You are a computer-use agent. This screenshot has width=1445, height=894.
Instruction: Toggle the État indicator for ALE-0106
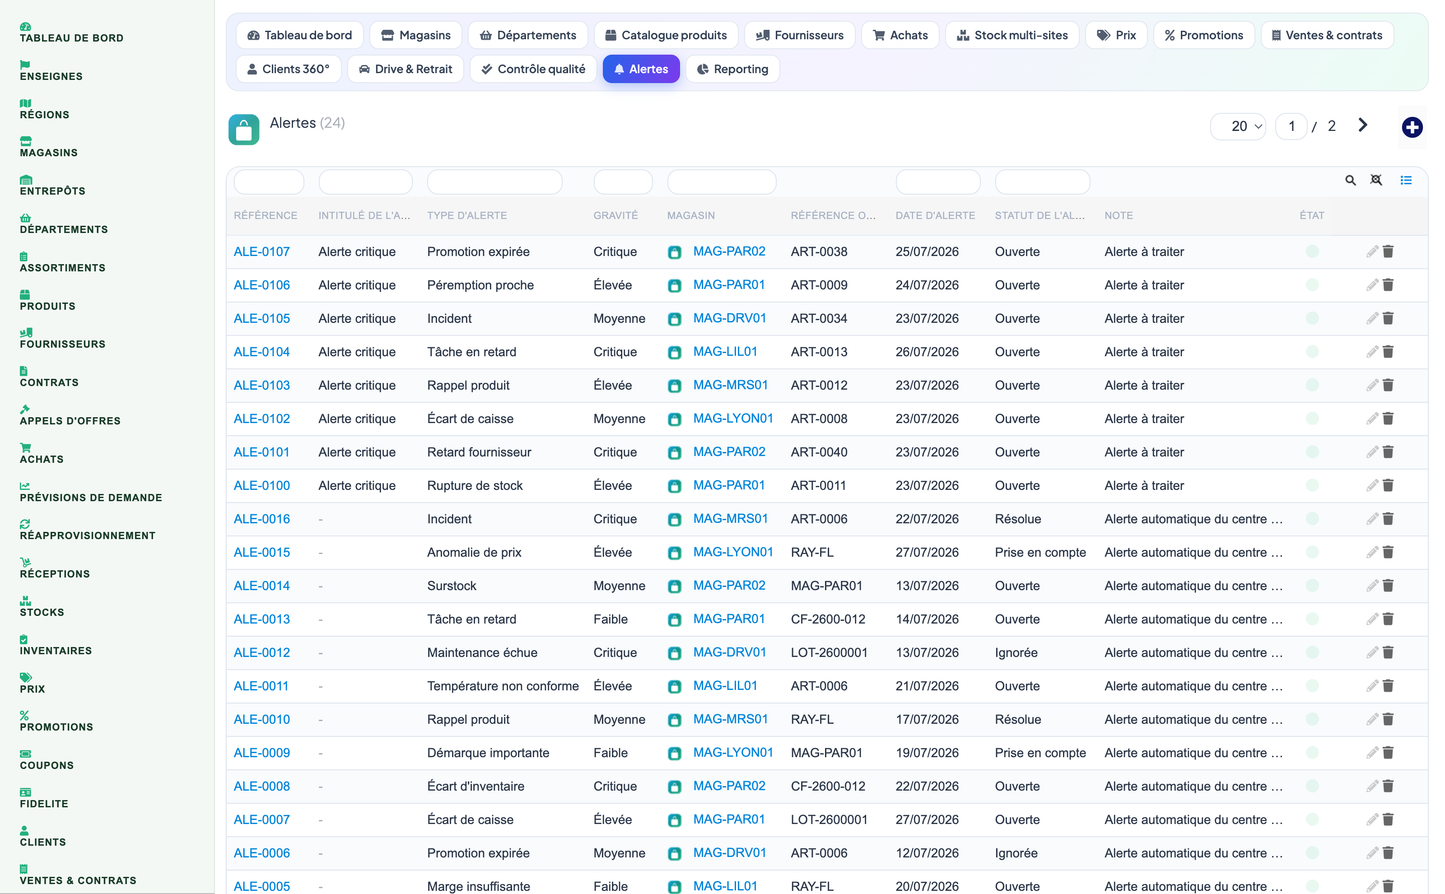[x=1312, y=285]
